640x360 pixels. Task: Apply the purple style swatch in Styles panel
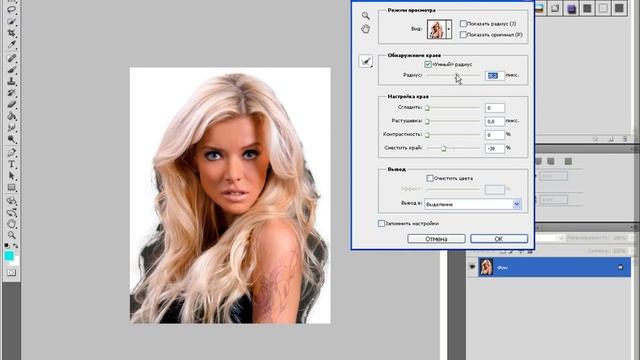point(571,8)
